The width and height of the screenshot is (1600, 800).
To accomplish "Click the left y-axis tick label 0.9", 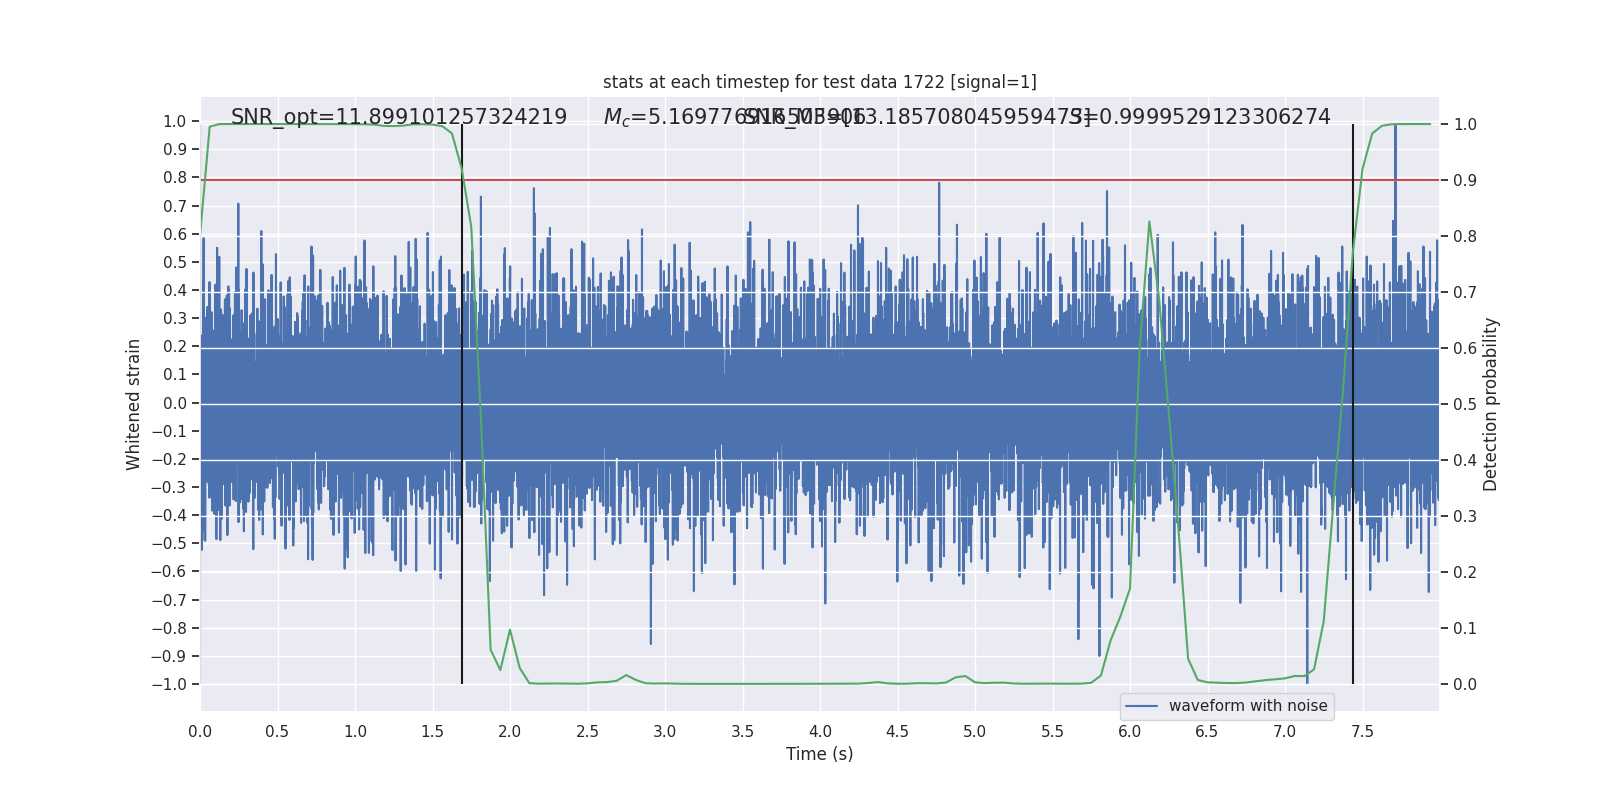I will tap(175, 150).
